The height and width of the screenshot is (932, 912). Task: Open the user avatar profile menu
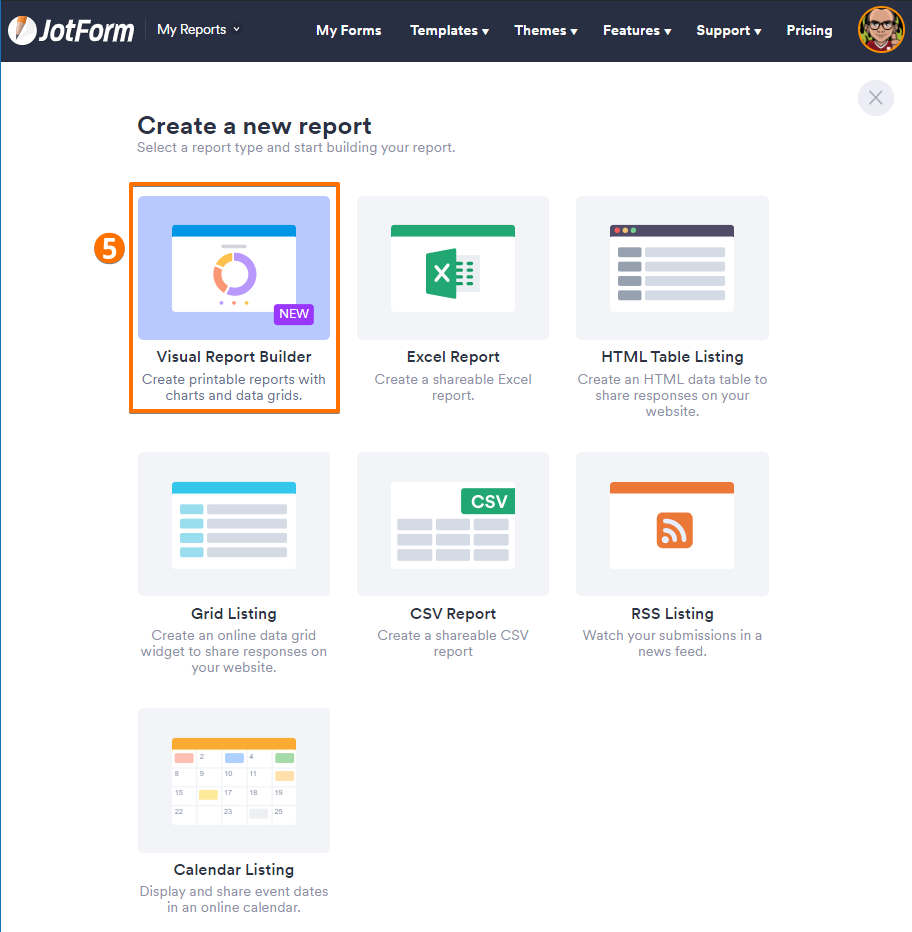[x=880, y=30]
